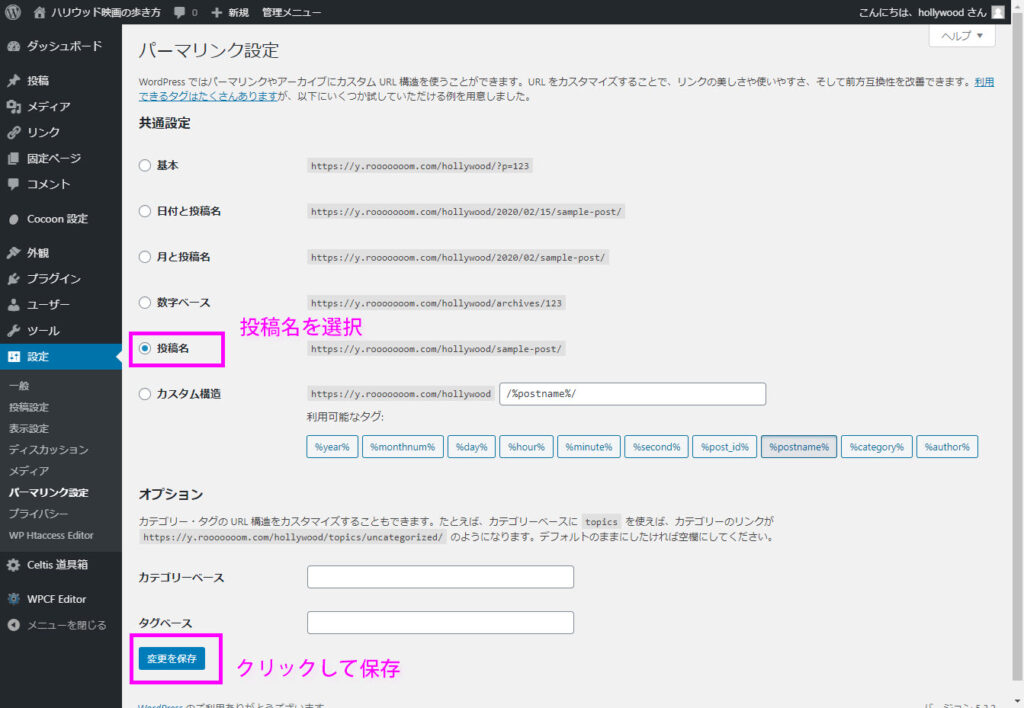Viewport: 1024px width, 708px height.
Task: Click the plugin icon in sidebar
Action: tap(14, 278)
